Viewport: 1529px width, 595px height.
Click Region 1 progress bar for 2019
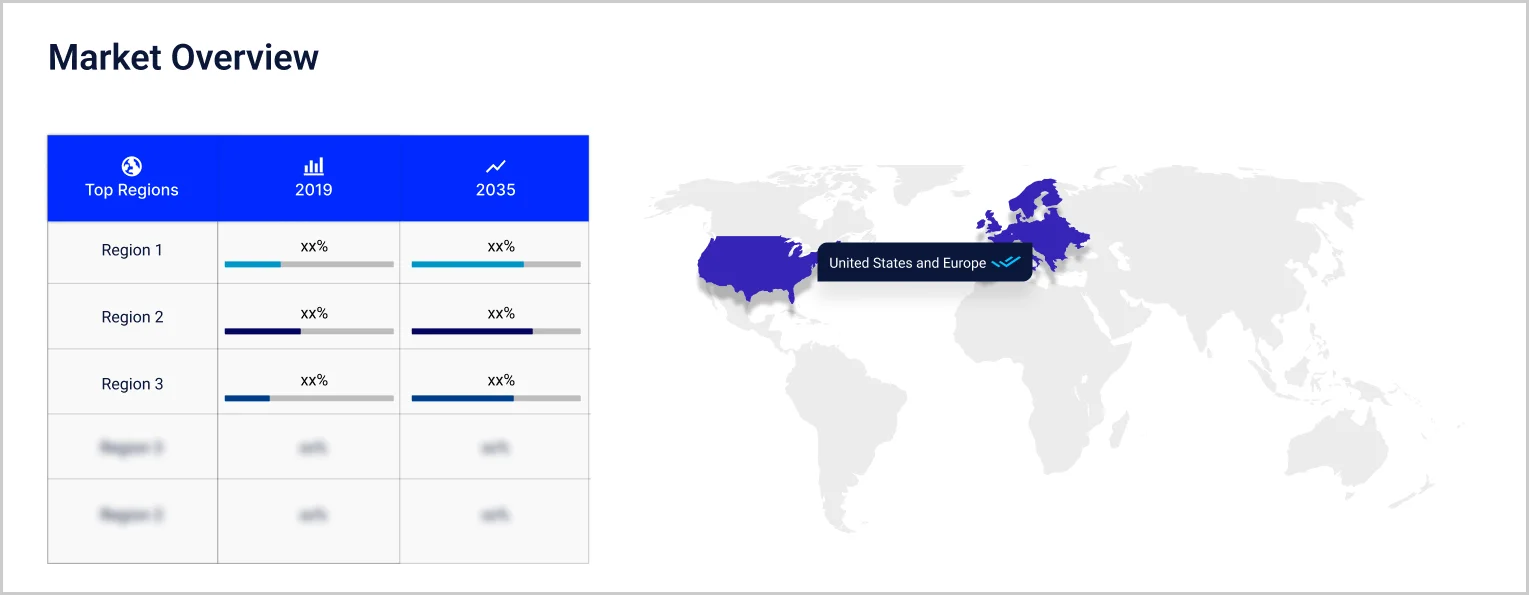coord(309,264)
